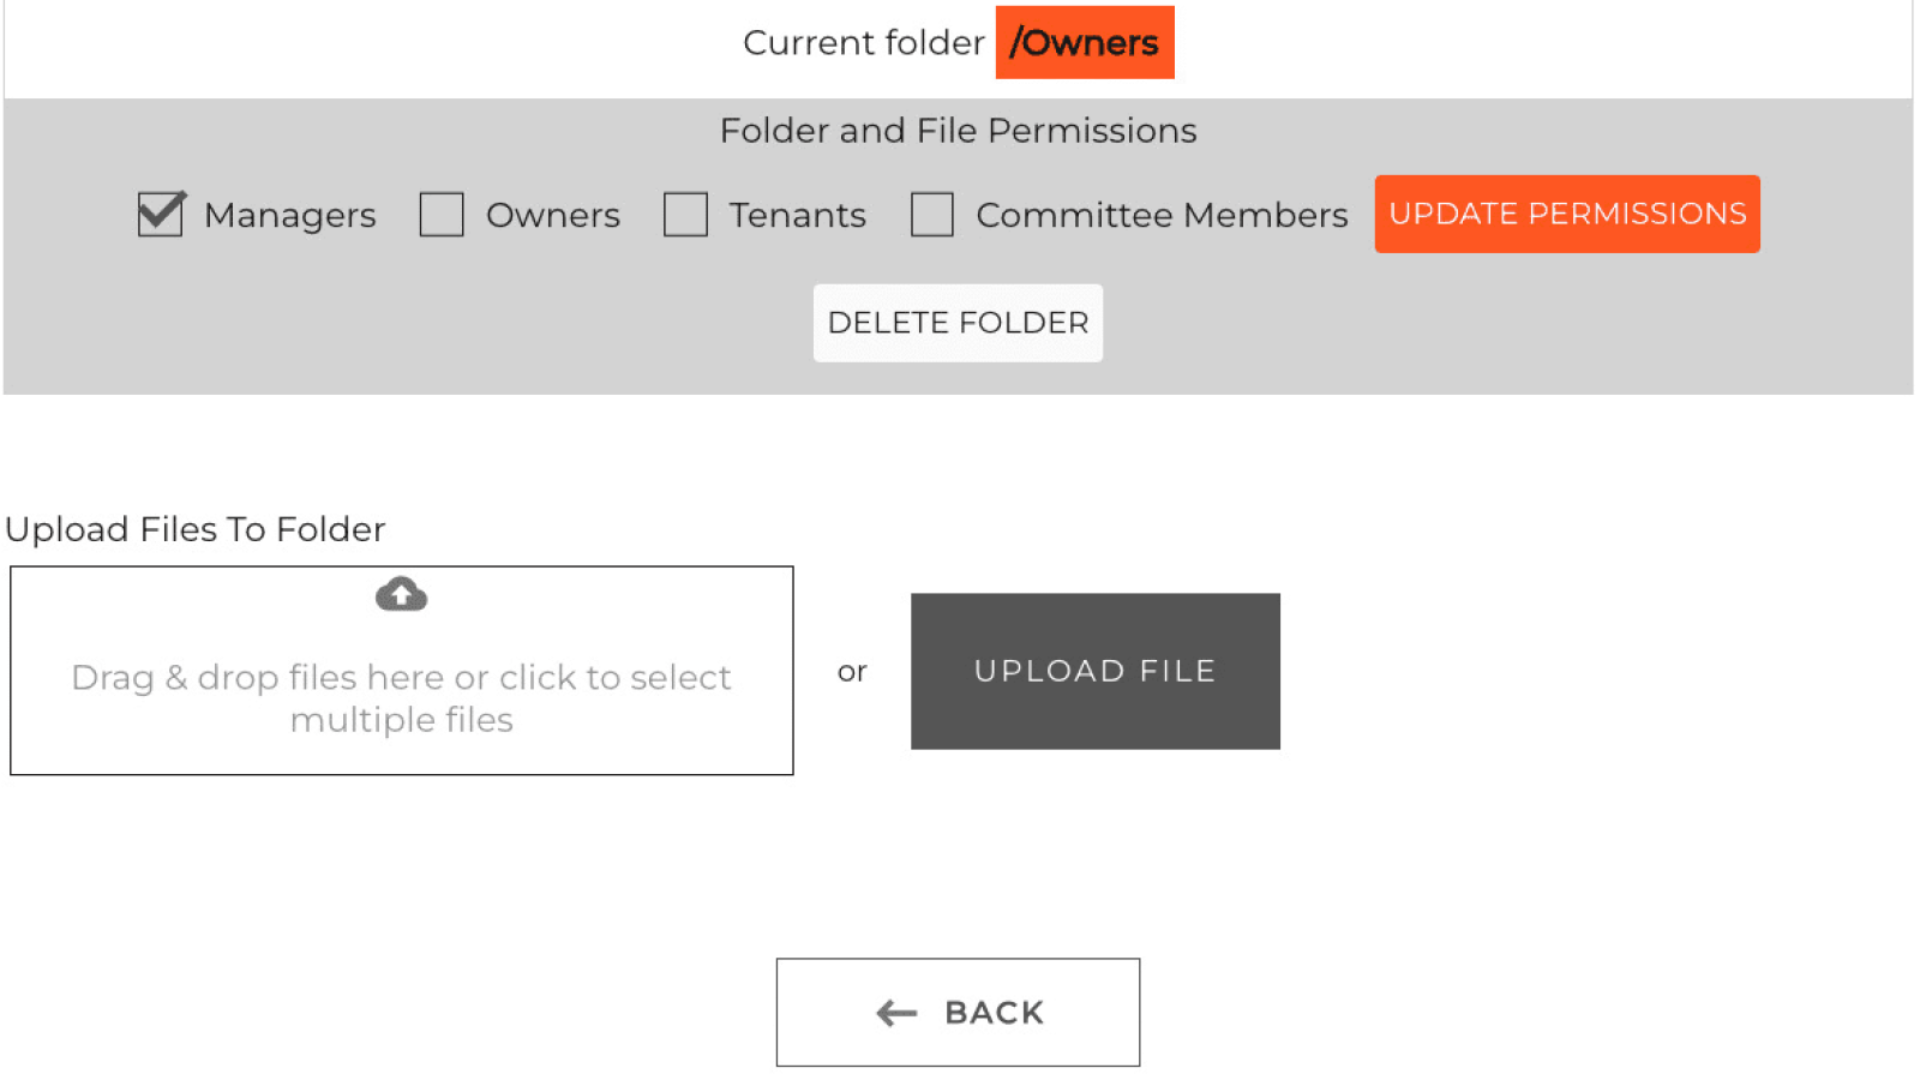Image resolution: width=1920 pixels, height=1080 pixels.
Task: Click the Update Permissions button
Action: click(1566, 214)
